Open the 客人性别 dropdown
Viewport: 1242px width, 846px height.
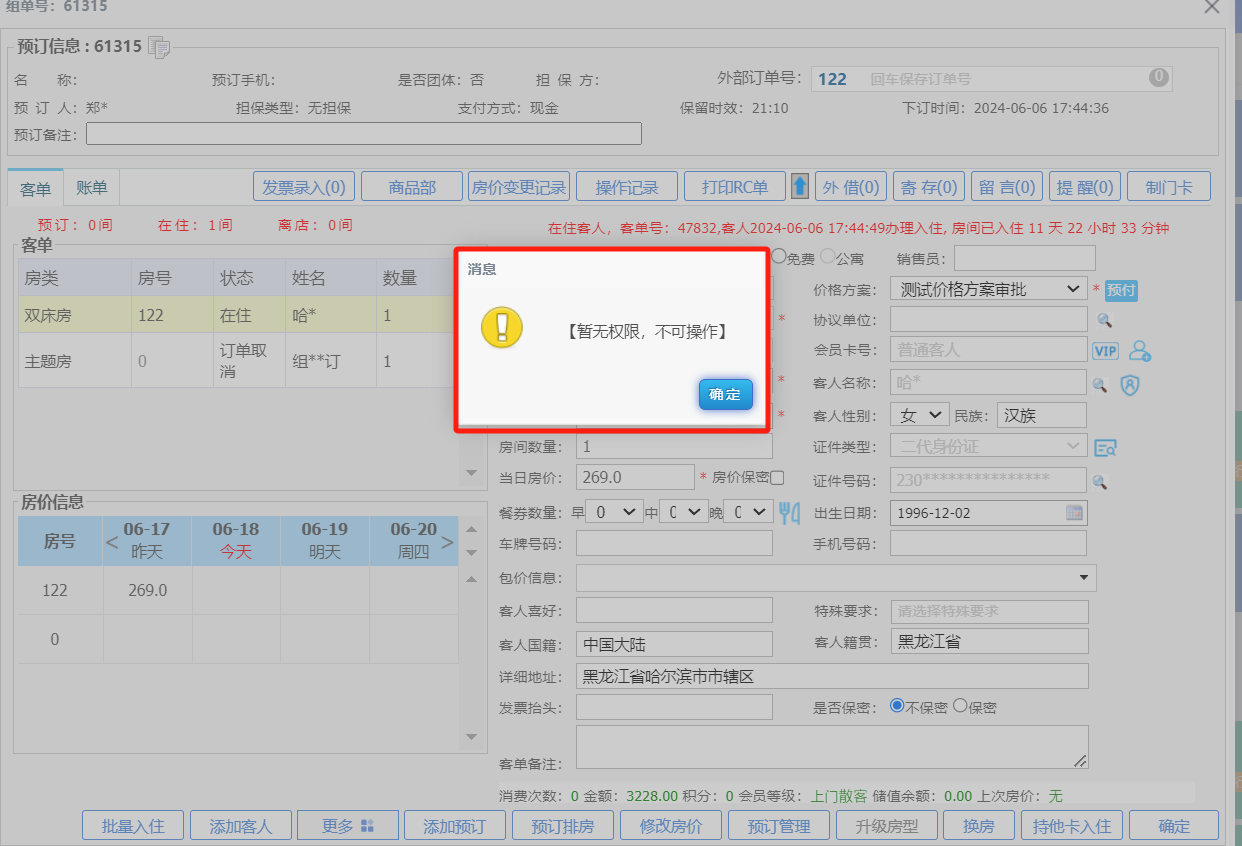(919, 415)
